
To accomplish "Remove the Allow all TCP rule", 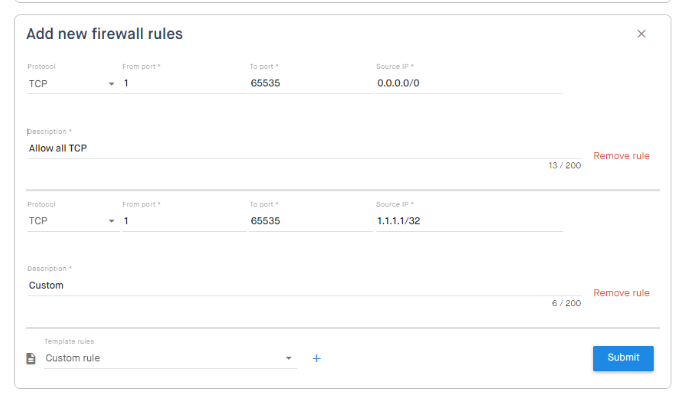I will pos(621,155).
